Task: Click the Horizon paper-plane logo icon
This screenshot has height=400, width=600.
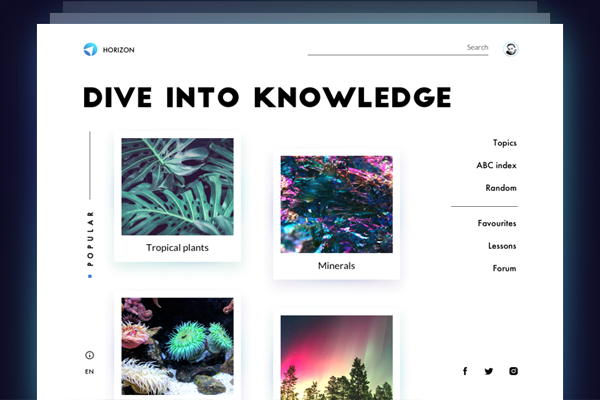Action: click(x=90, y=49)
